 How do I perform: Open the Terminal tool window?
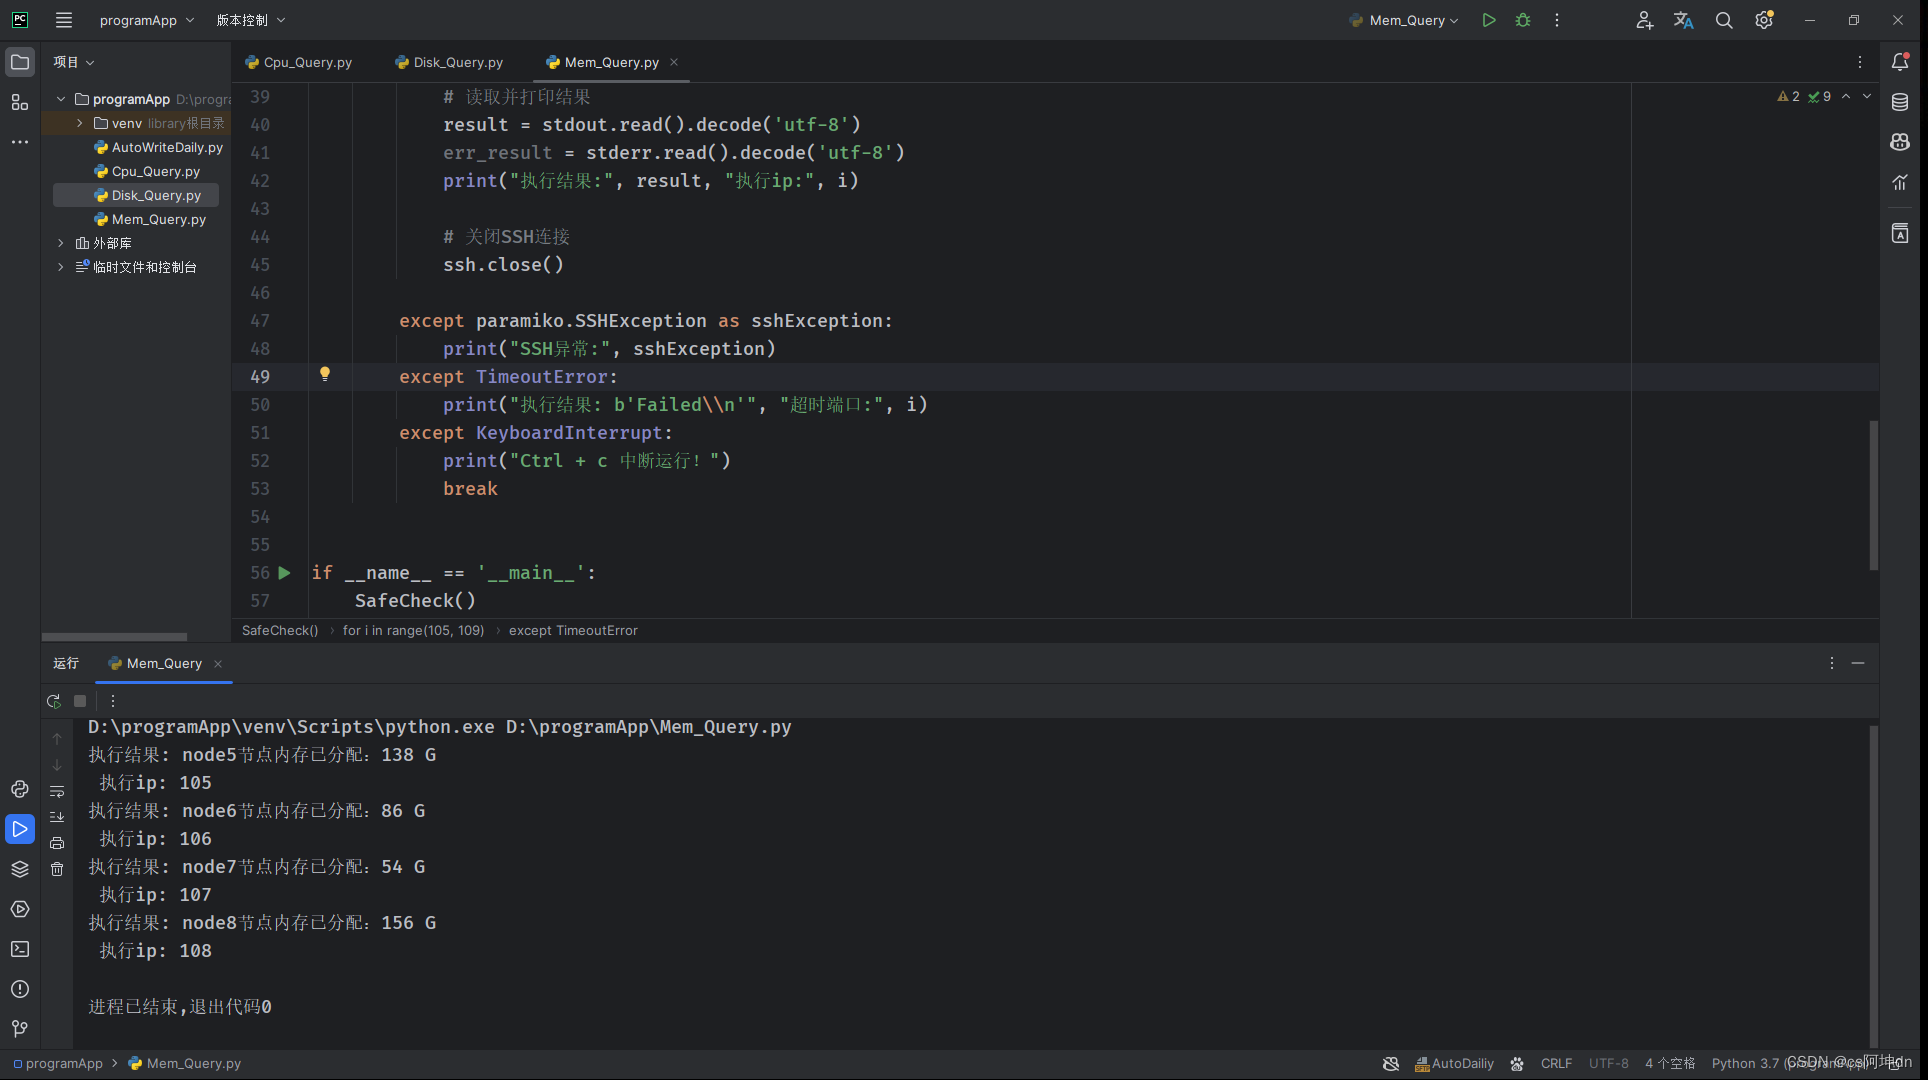pyautogui.click(x=20, y=949)
